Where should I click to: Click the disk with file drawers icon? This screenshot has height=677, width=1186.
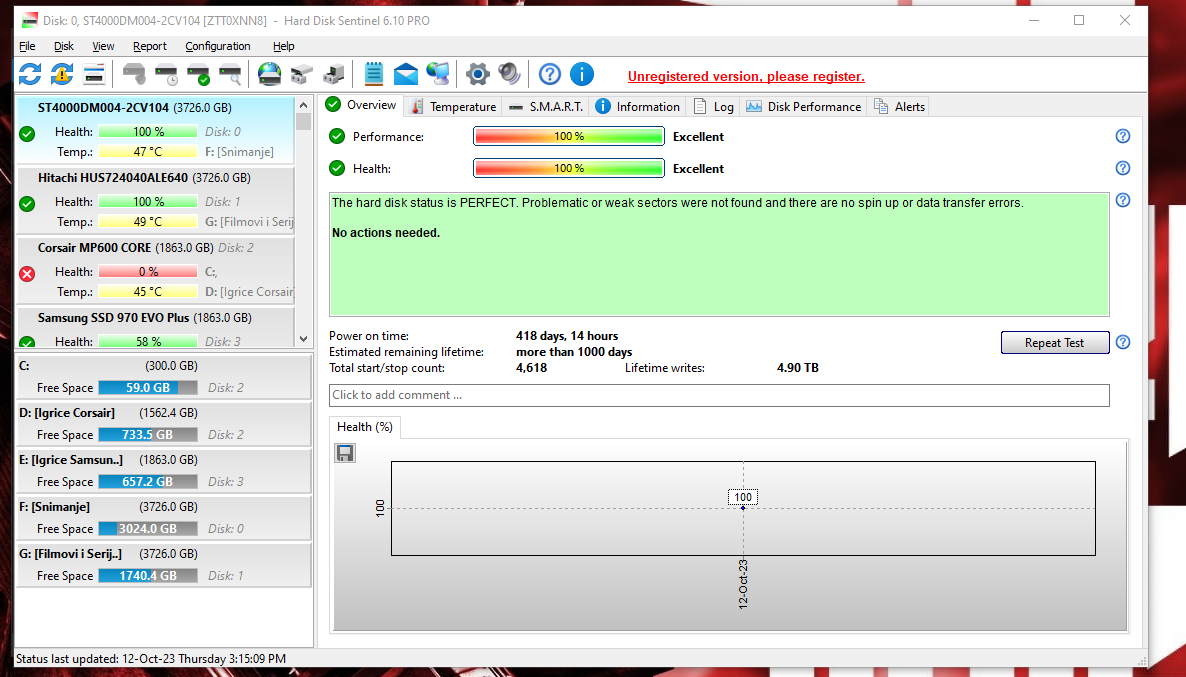(x=302, y=74)
